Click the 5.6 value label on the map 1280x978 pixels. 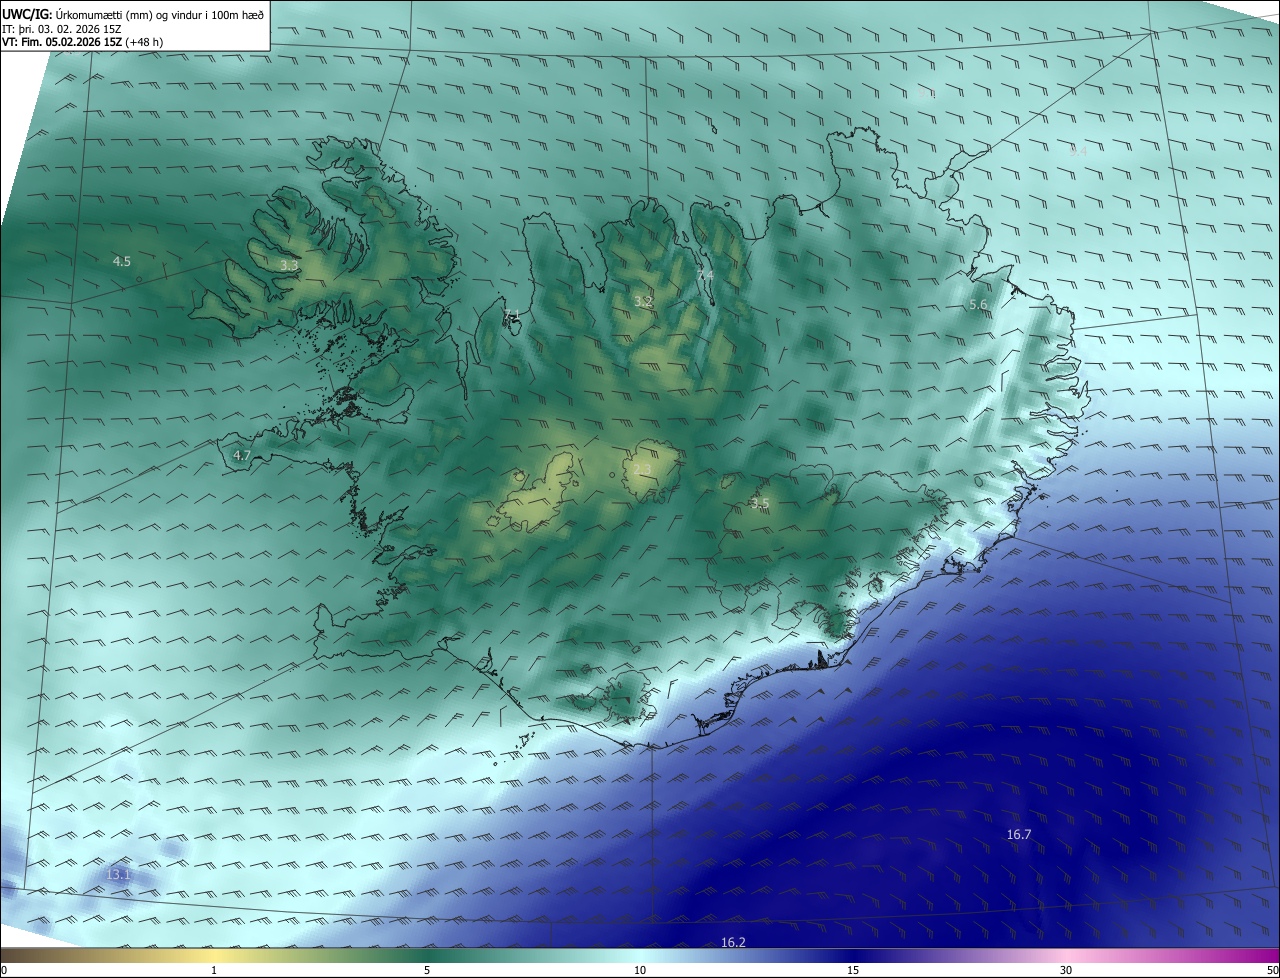point(978,304)
